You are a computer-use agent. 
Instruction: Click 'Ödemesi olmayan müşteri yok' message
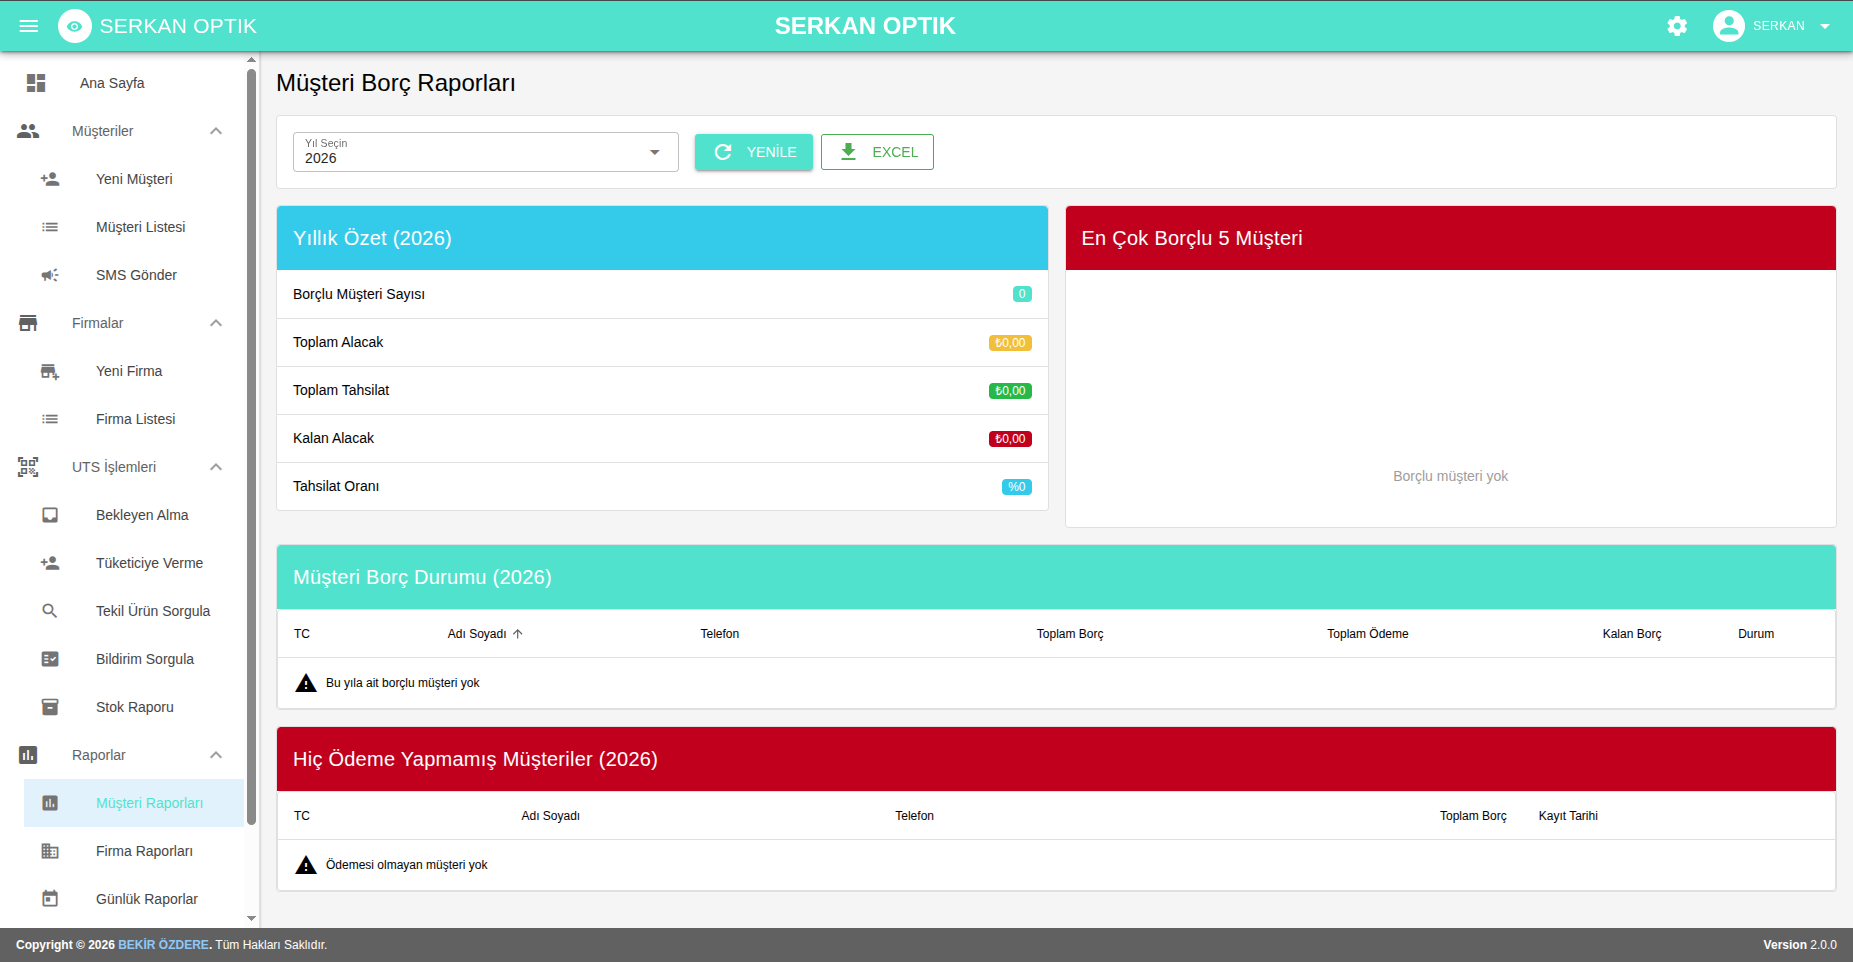pos(406,865)
